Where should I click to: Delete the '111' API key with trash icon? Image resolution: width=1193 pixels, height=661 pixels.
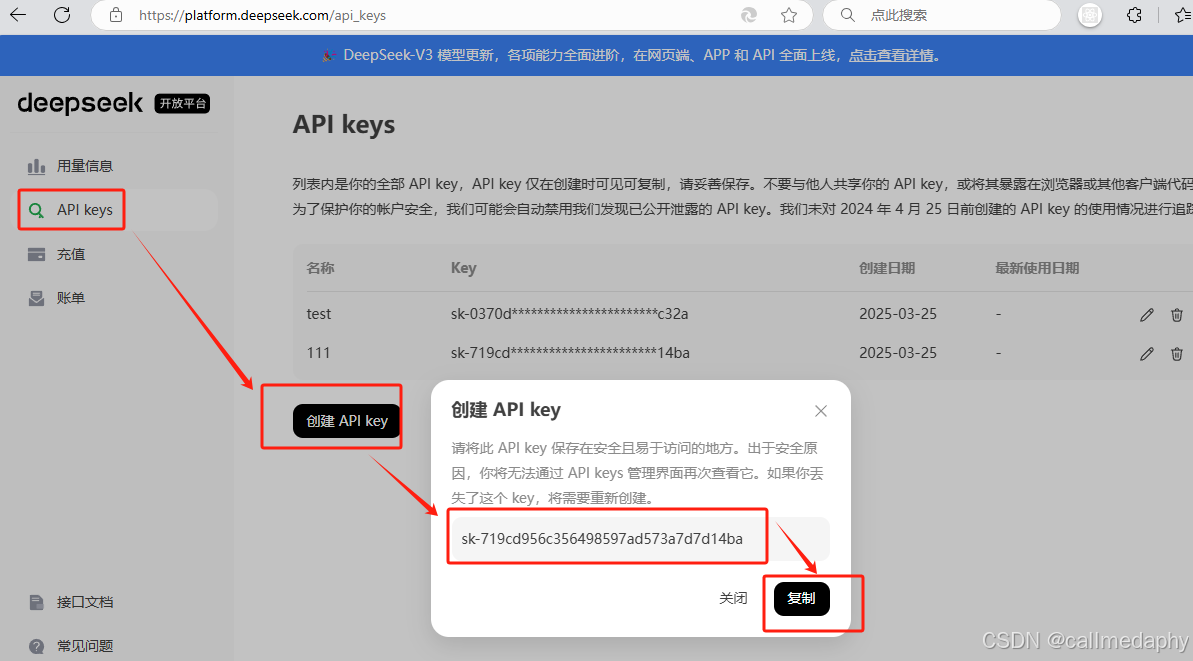pos(1177,354)
